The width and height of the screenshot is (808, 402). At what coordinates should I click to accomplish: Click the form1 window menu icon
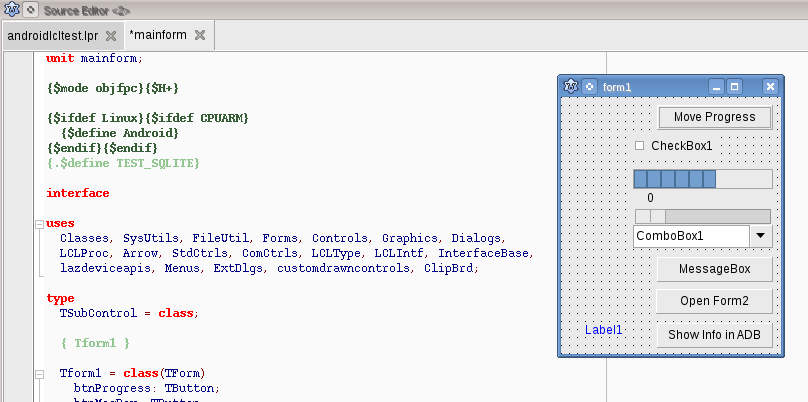(571, 87)
